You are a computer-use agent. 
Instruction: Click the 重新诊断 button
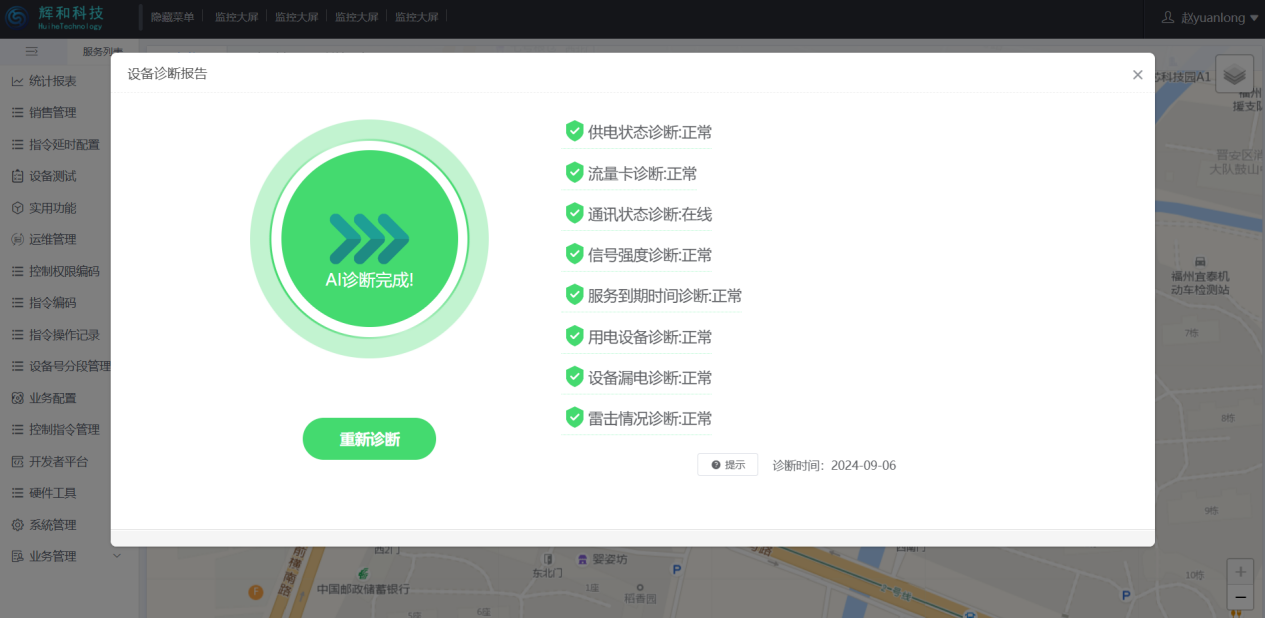tap(369, 439)
